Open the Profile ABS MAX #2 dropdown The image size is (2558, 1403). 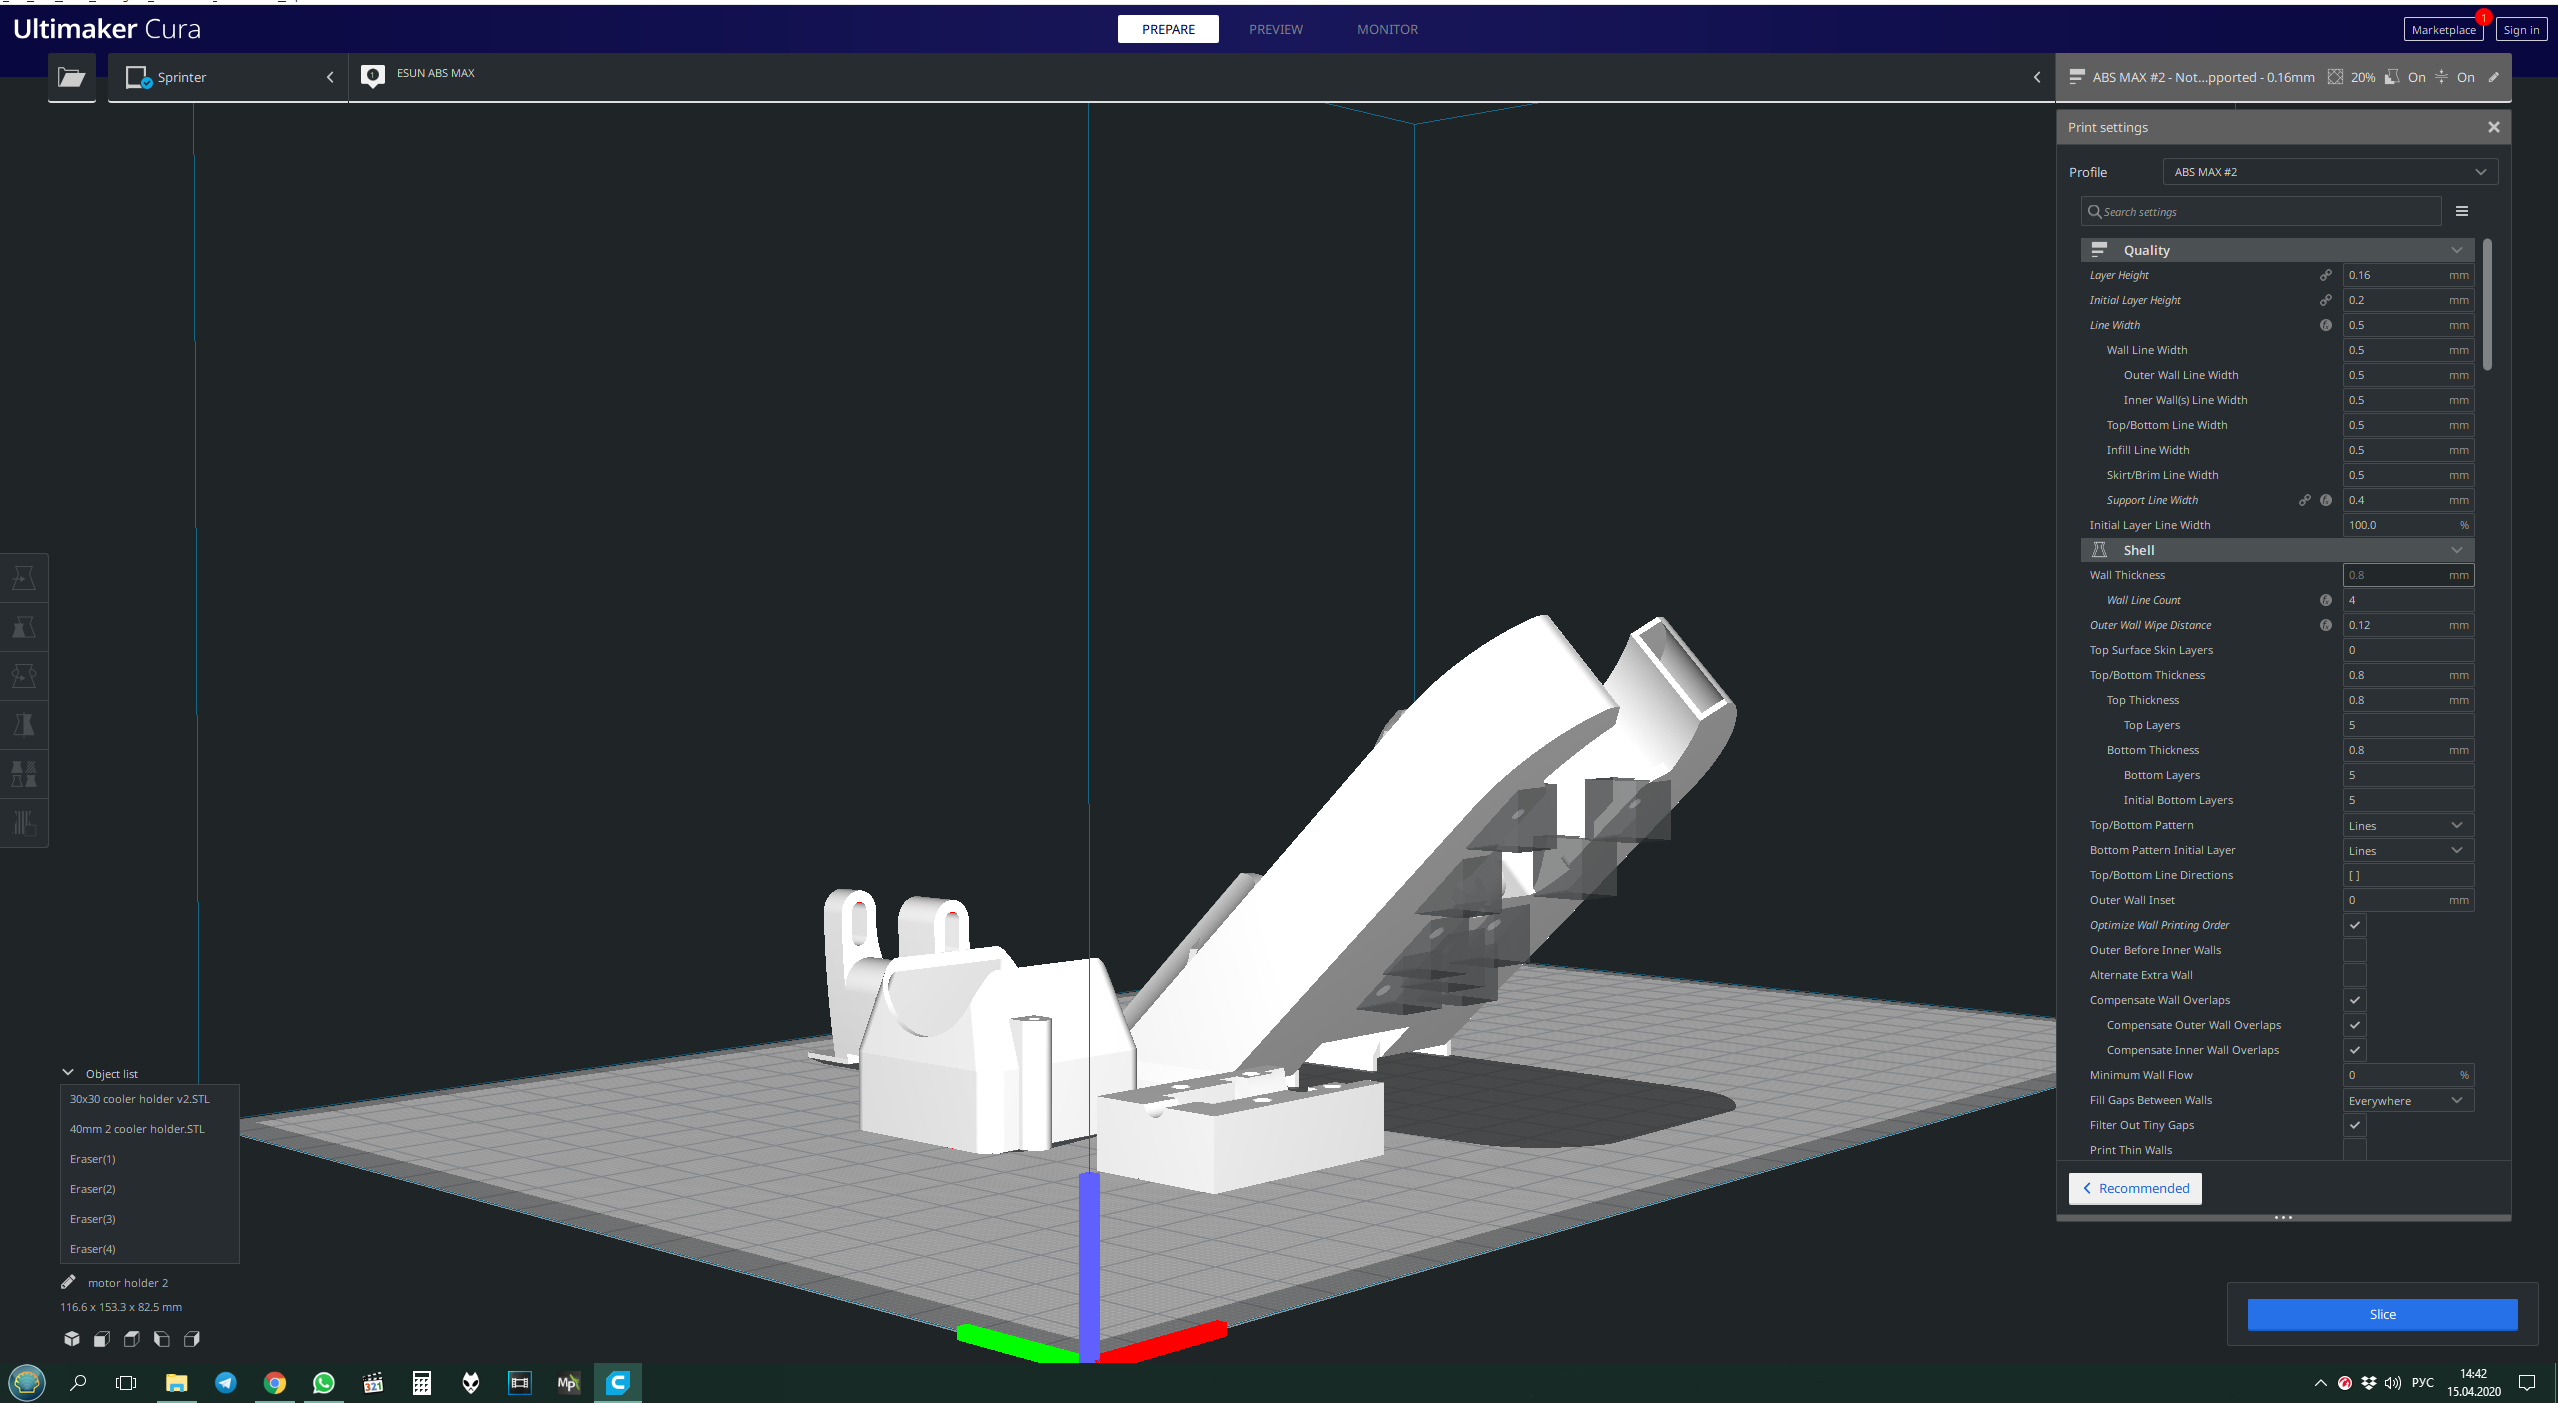coord(2329,172)
